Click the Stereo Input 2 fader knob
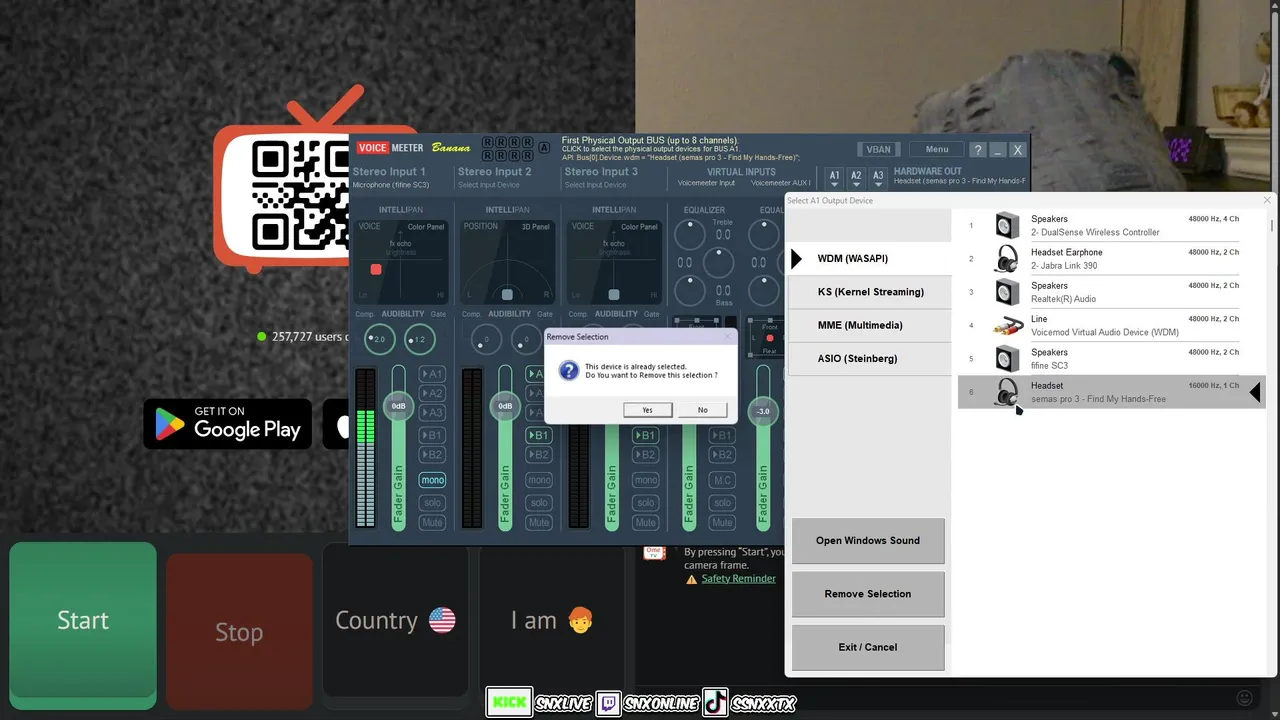The height and width of the screenshot is (720, 1280). [505, 406]
